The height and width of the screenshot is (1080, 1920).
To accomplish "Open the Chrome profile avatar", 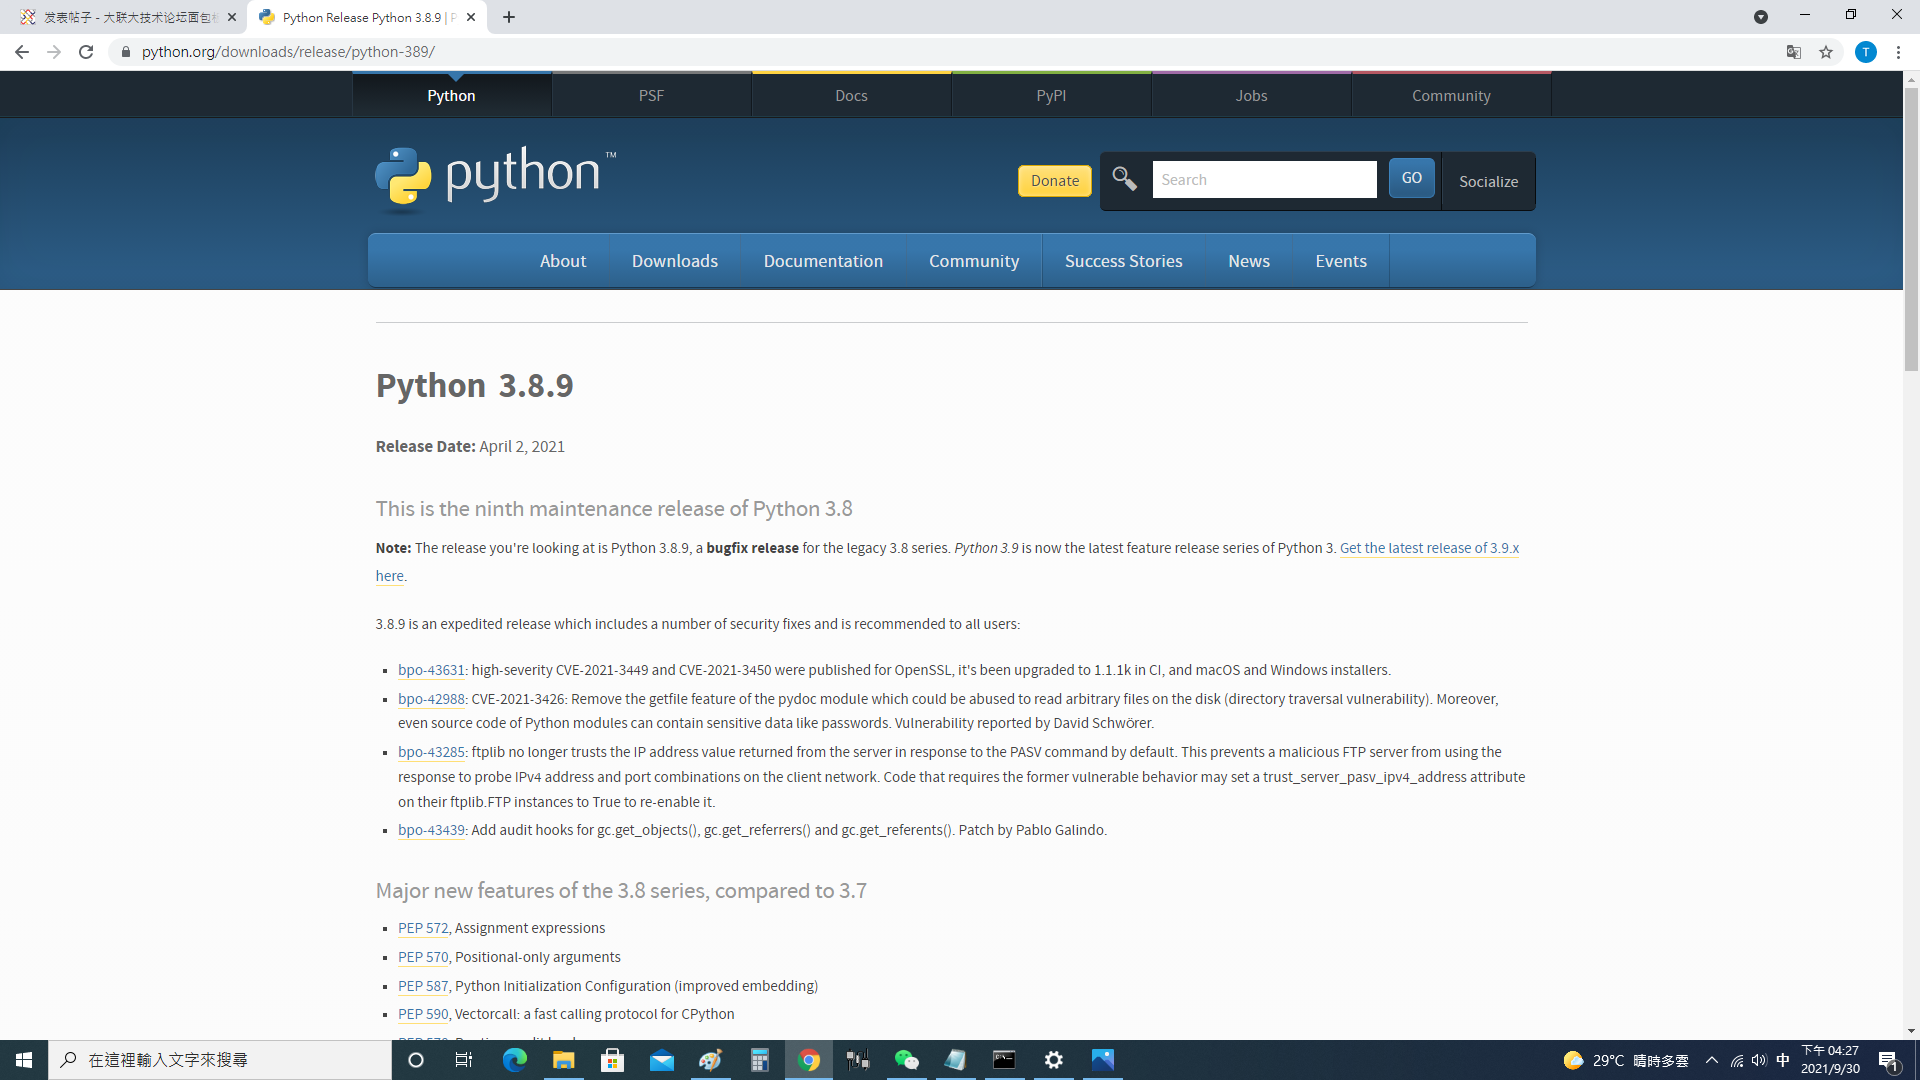I will pyautogui.click(x=1866, y=52).
